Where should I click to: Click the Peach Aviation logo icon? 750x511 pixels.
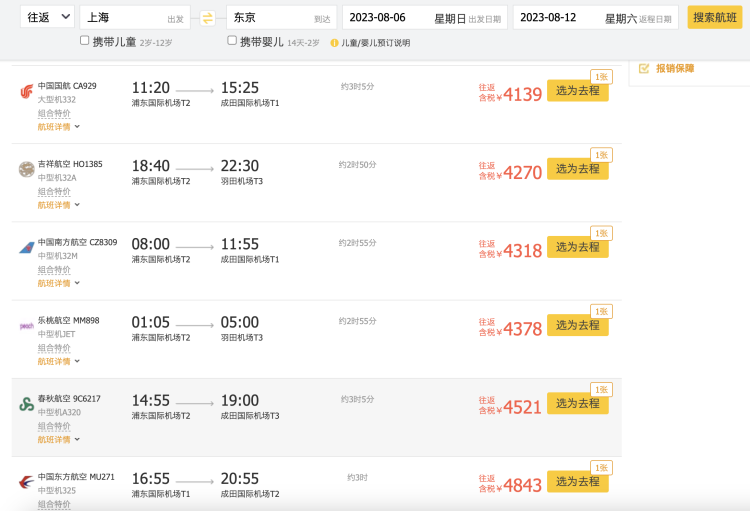(x=26, y=326)
